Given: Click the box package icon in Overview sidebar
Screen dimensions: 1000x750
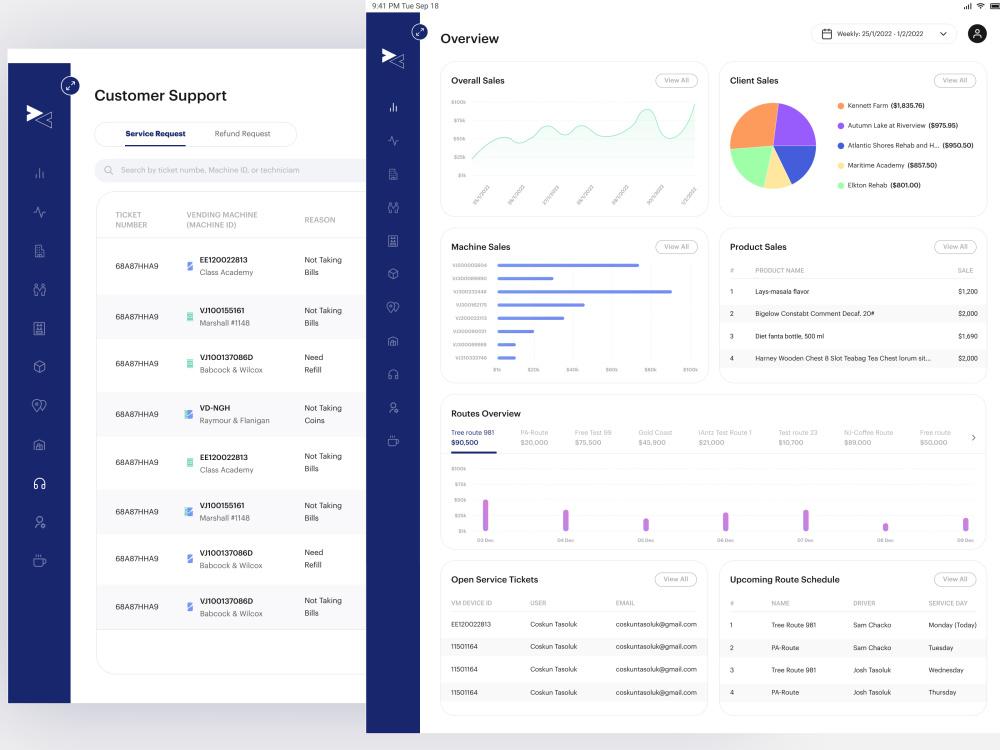Looking at the screenshot, I should point(393,274).
